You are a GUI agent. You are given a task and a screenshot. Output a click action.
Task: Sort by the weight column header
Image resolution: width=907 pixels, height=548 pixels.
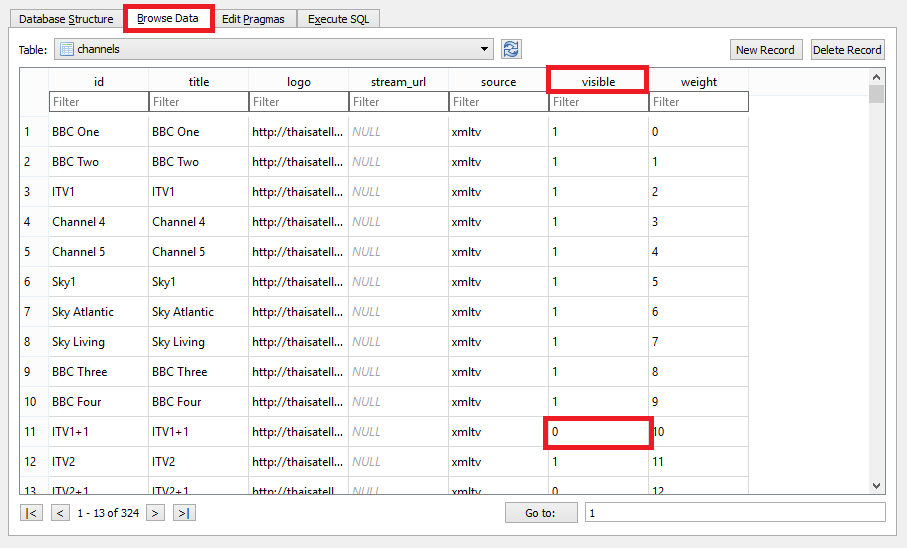[698, 82]
